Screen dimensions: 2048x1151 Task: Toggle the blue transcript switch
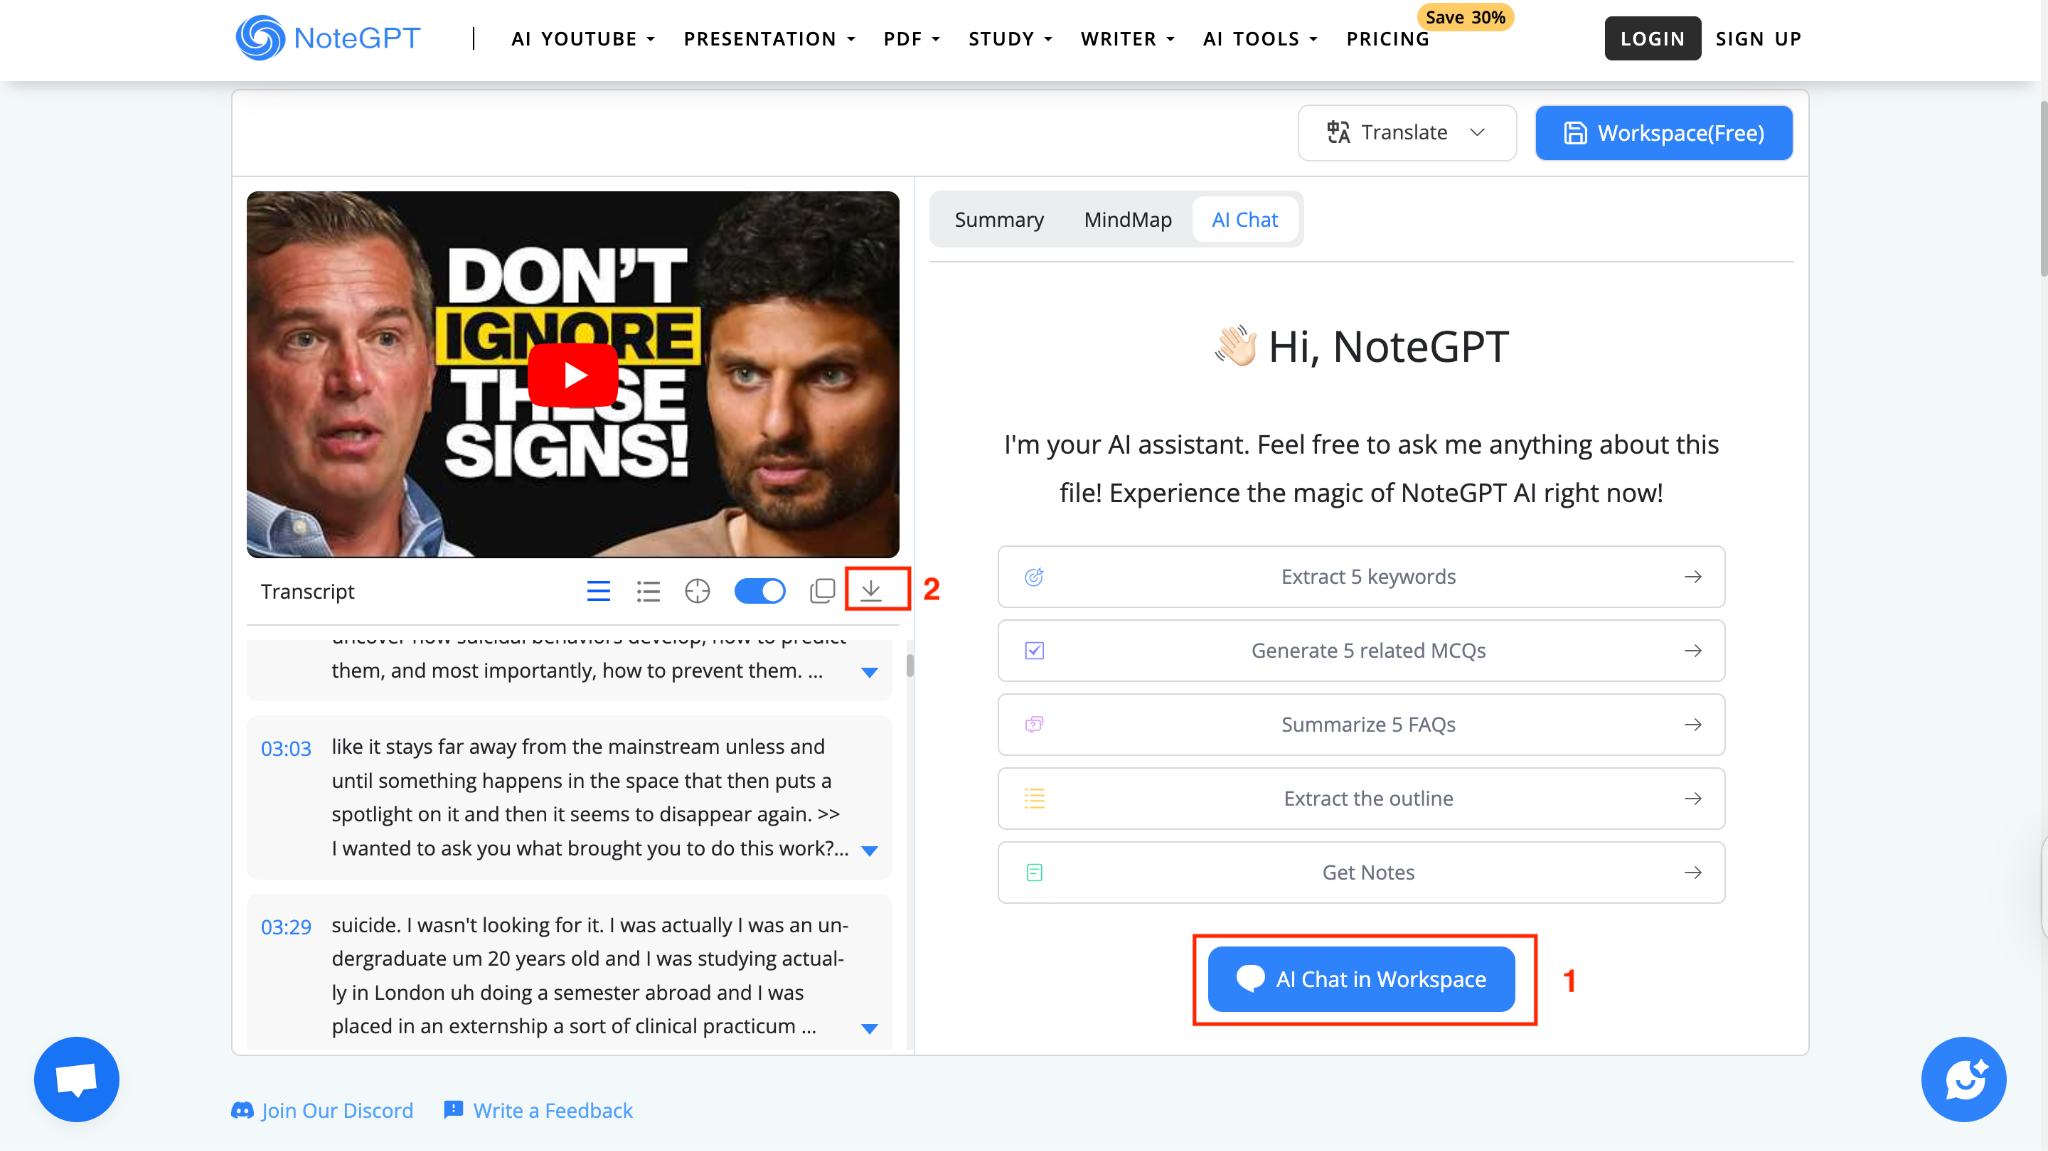pyautogui.click(x=759, y=591)
